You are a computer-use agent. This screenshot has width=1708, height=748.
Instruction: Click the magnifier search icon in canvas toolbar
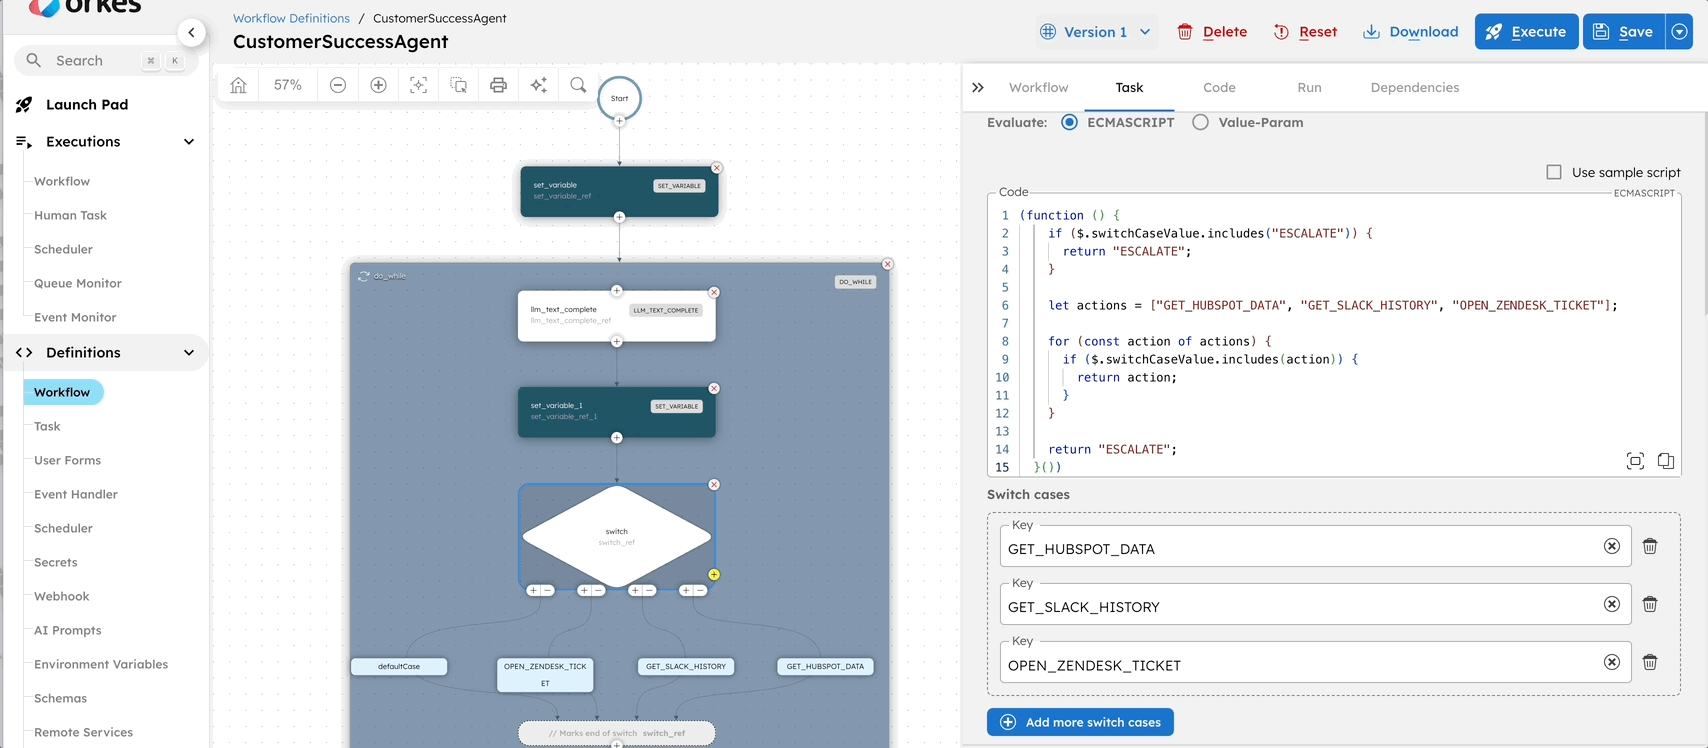[x=578, y=85]
